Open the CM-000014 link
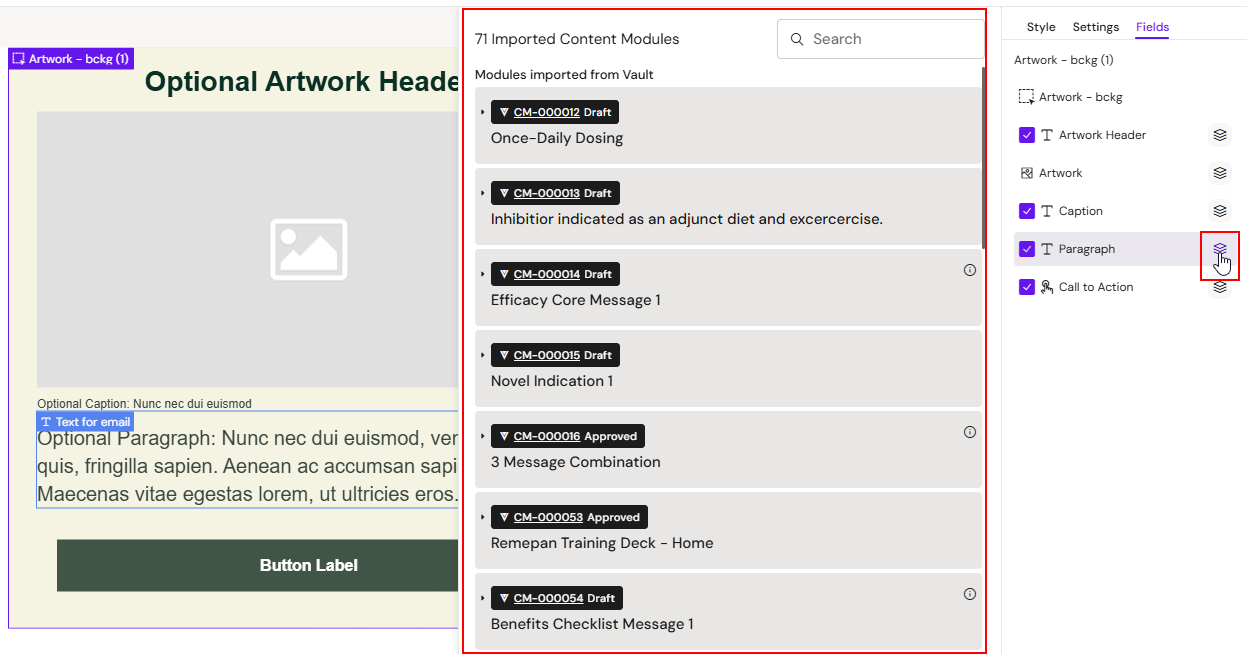 click(547, 274)
